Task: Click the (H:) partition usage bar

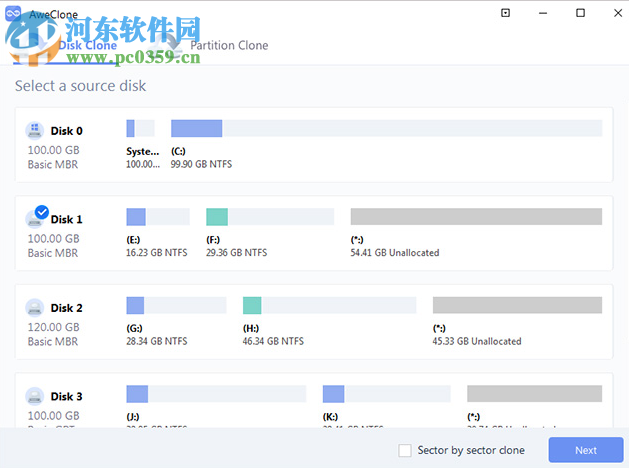Action: [x=329, y=305]
